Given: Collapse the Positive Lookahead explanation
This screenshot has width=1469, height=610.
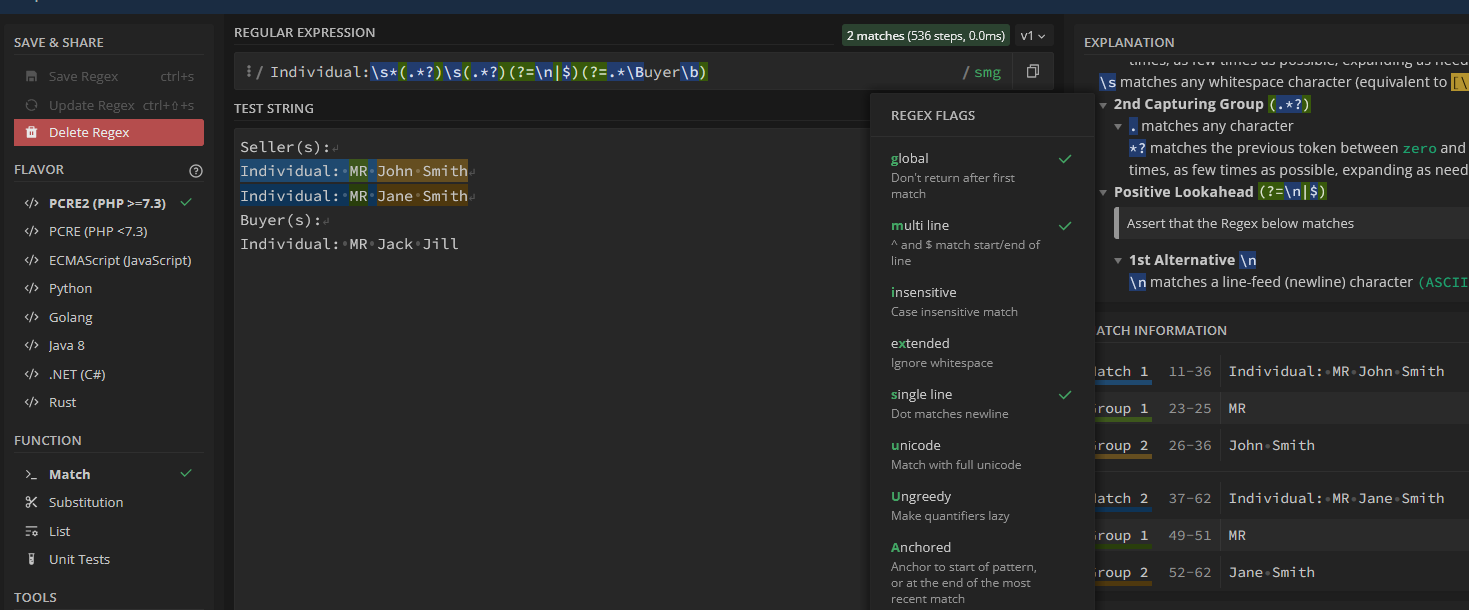Looking at the screenshot, I should point(1103,192).
